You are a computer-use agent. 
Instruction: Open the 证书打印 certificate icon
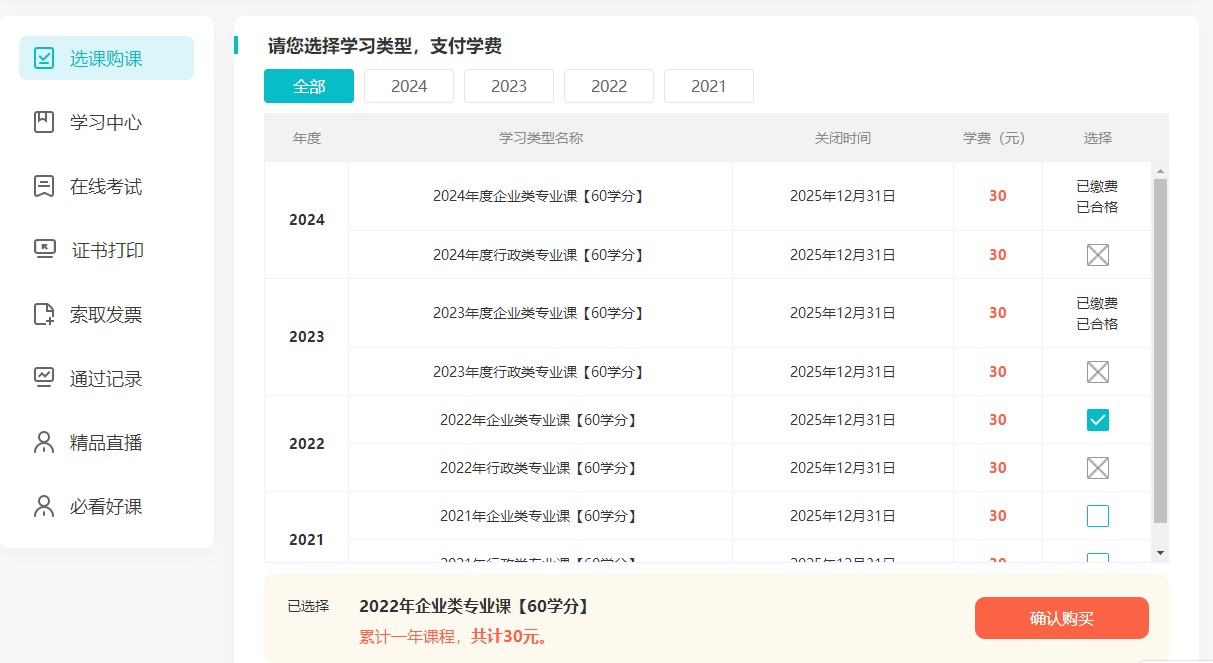[42, 250]
